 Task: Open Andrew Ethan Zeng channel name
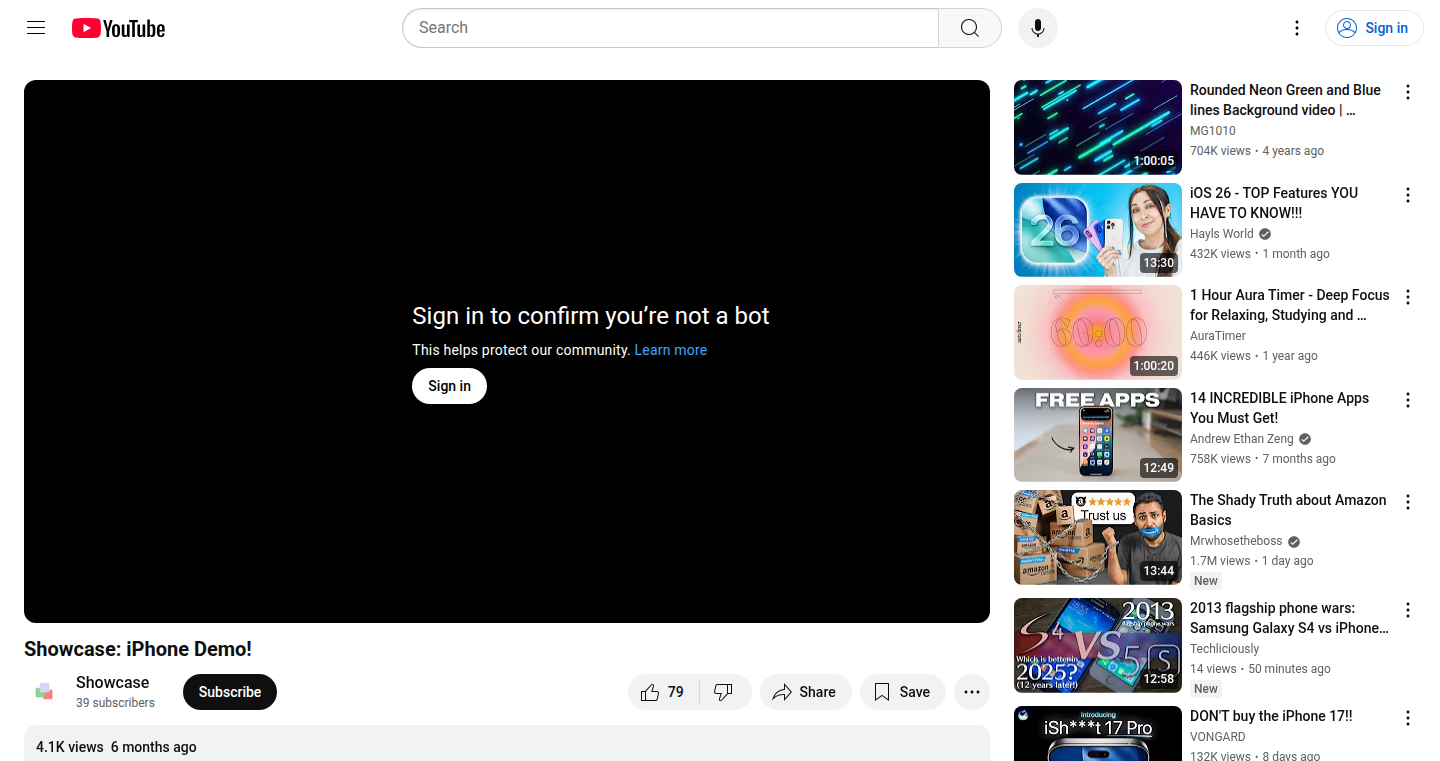click(1242, 439)
